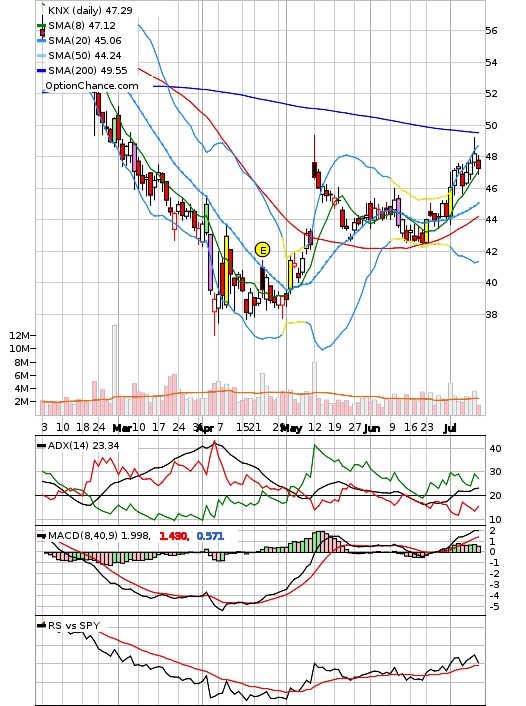Click the -5 MACD axis label
The width and height of the screenshot is (526, 706).
[494, 607]
